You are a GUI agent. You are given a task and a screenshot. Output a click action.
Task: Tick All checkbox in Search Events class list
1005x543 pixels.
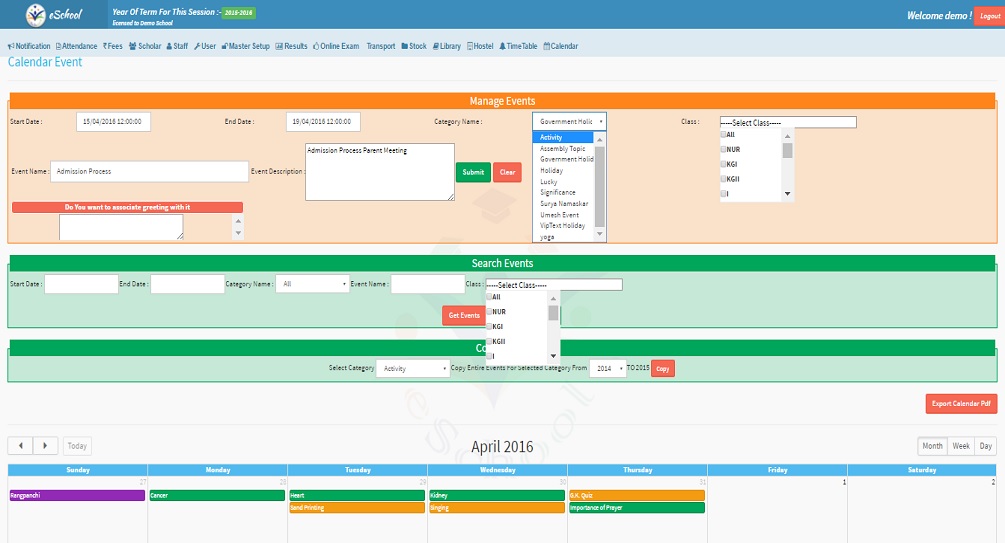point(489,297)
